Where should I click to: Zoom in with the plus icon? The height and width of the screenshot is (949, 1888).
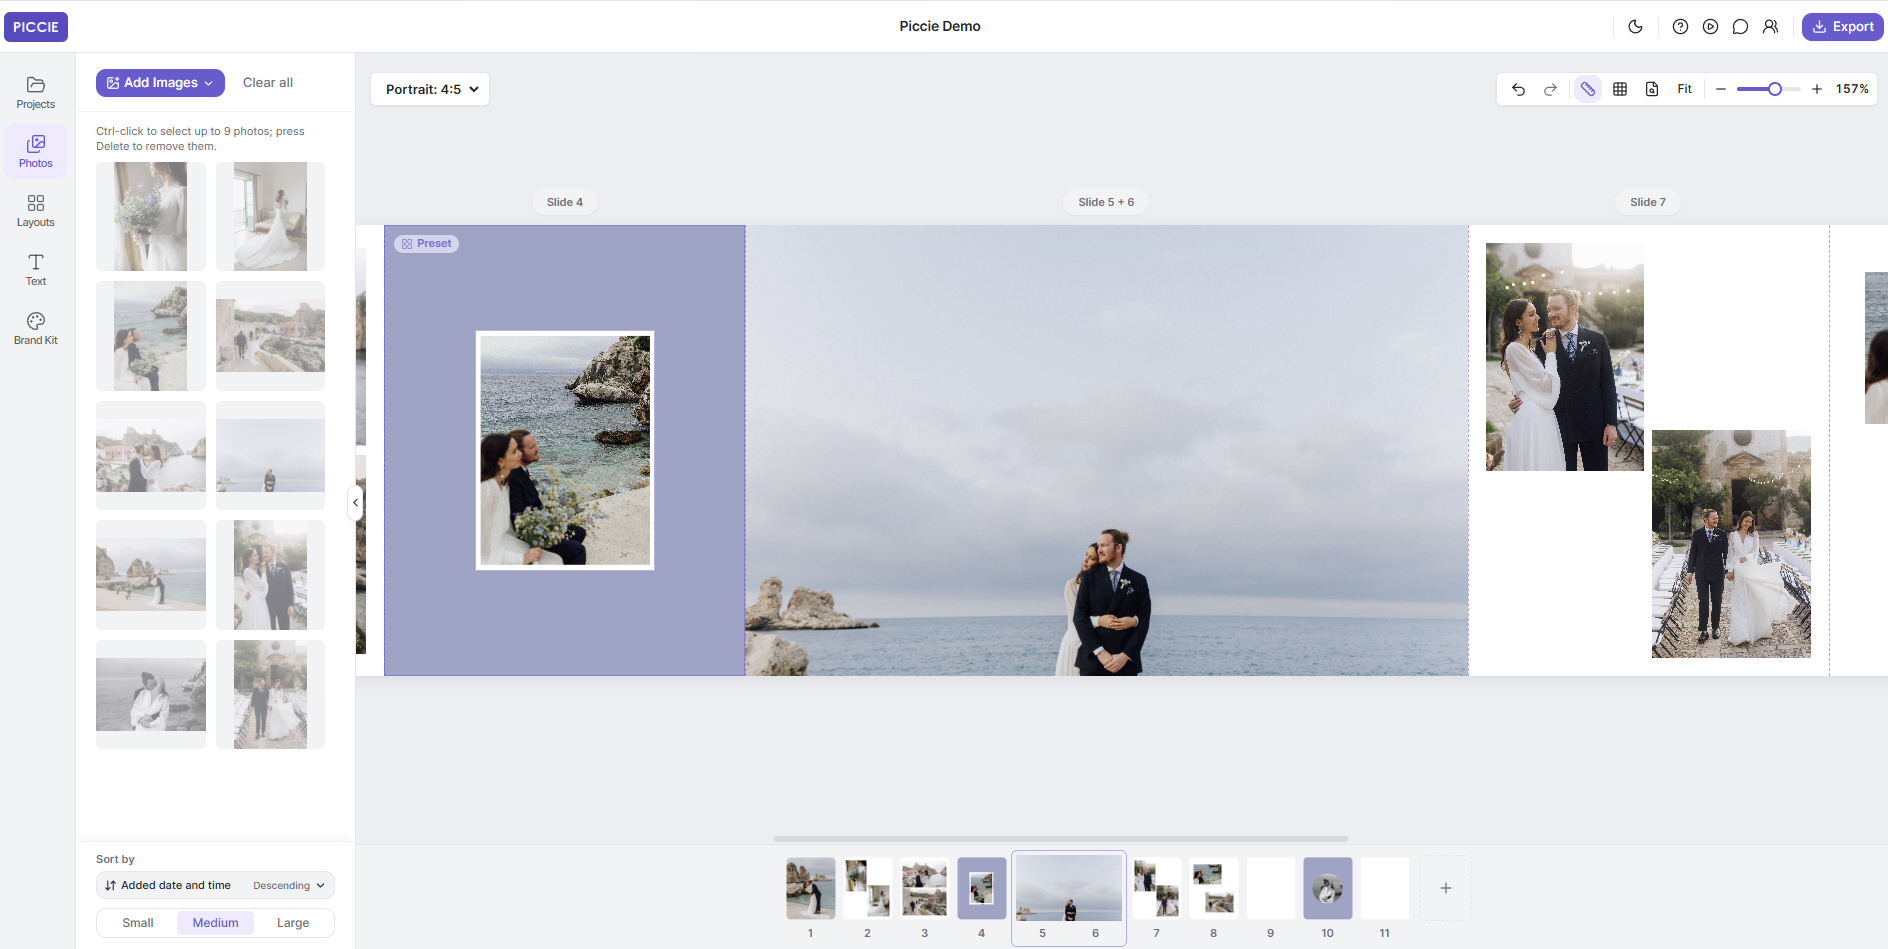click(x=1817, y=89)
